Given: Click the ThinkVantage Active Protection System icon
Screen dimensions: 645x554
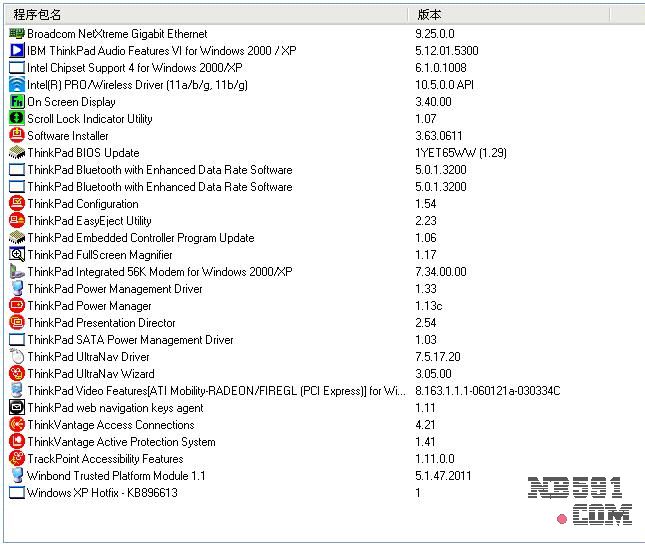Looking at the screenshot, I should 17,442.
